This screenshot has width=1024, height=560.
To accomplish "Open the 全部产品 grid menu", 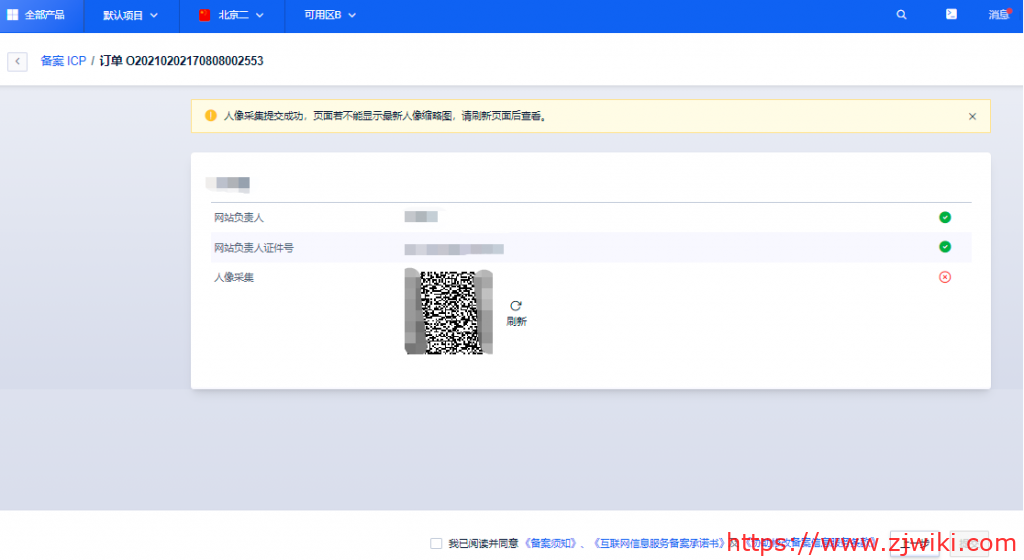I will point(36,15).
